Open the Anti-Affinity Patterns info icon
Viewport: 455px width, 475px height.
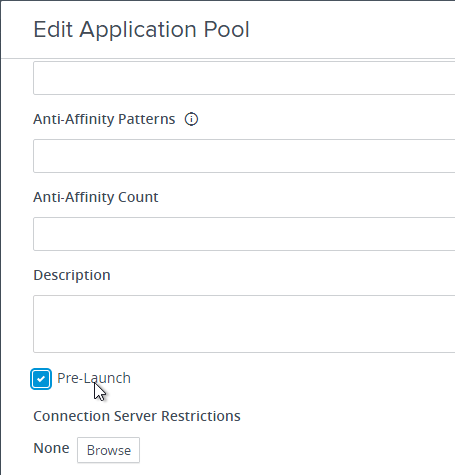tap(191, 119)
